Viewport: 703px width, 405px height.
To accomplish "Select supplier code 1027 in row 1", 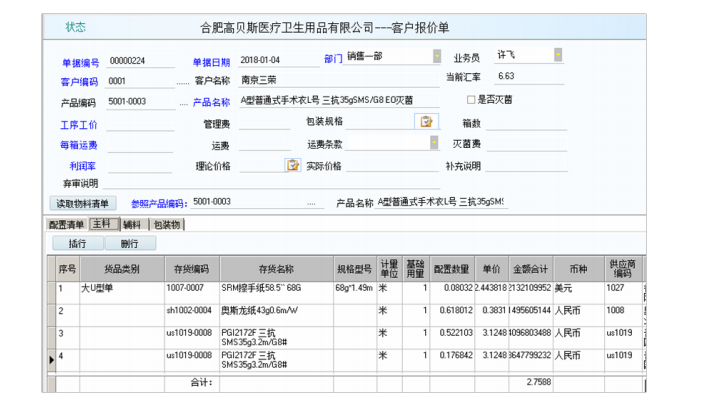I will pyautogui.click(x=622, y=293).
